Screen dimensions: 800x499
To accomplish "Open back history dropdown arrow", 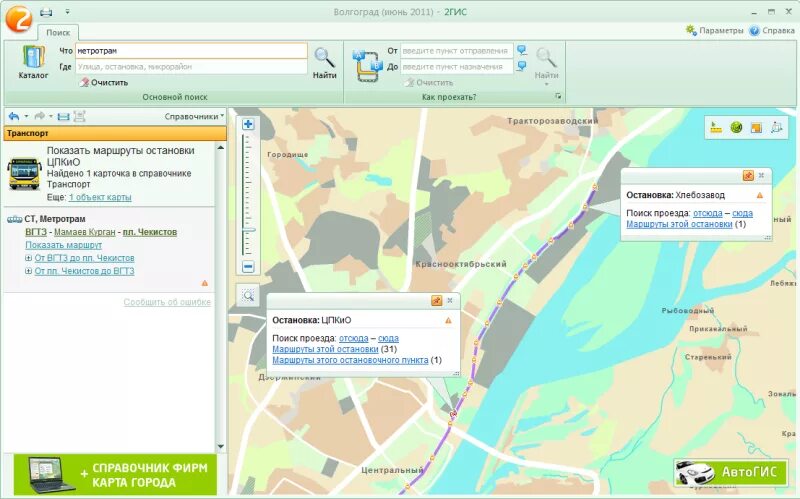I will click(26, 116).
